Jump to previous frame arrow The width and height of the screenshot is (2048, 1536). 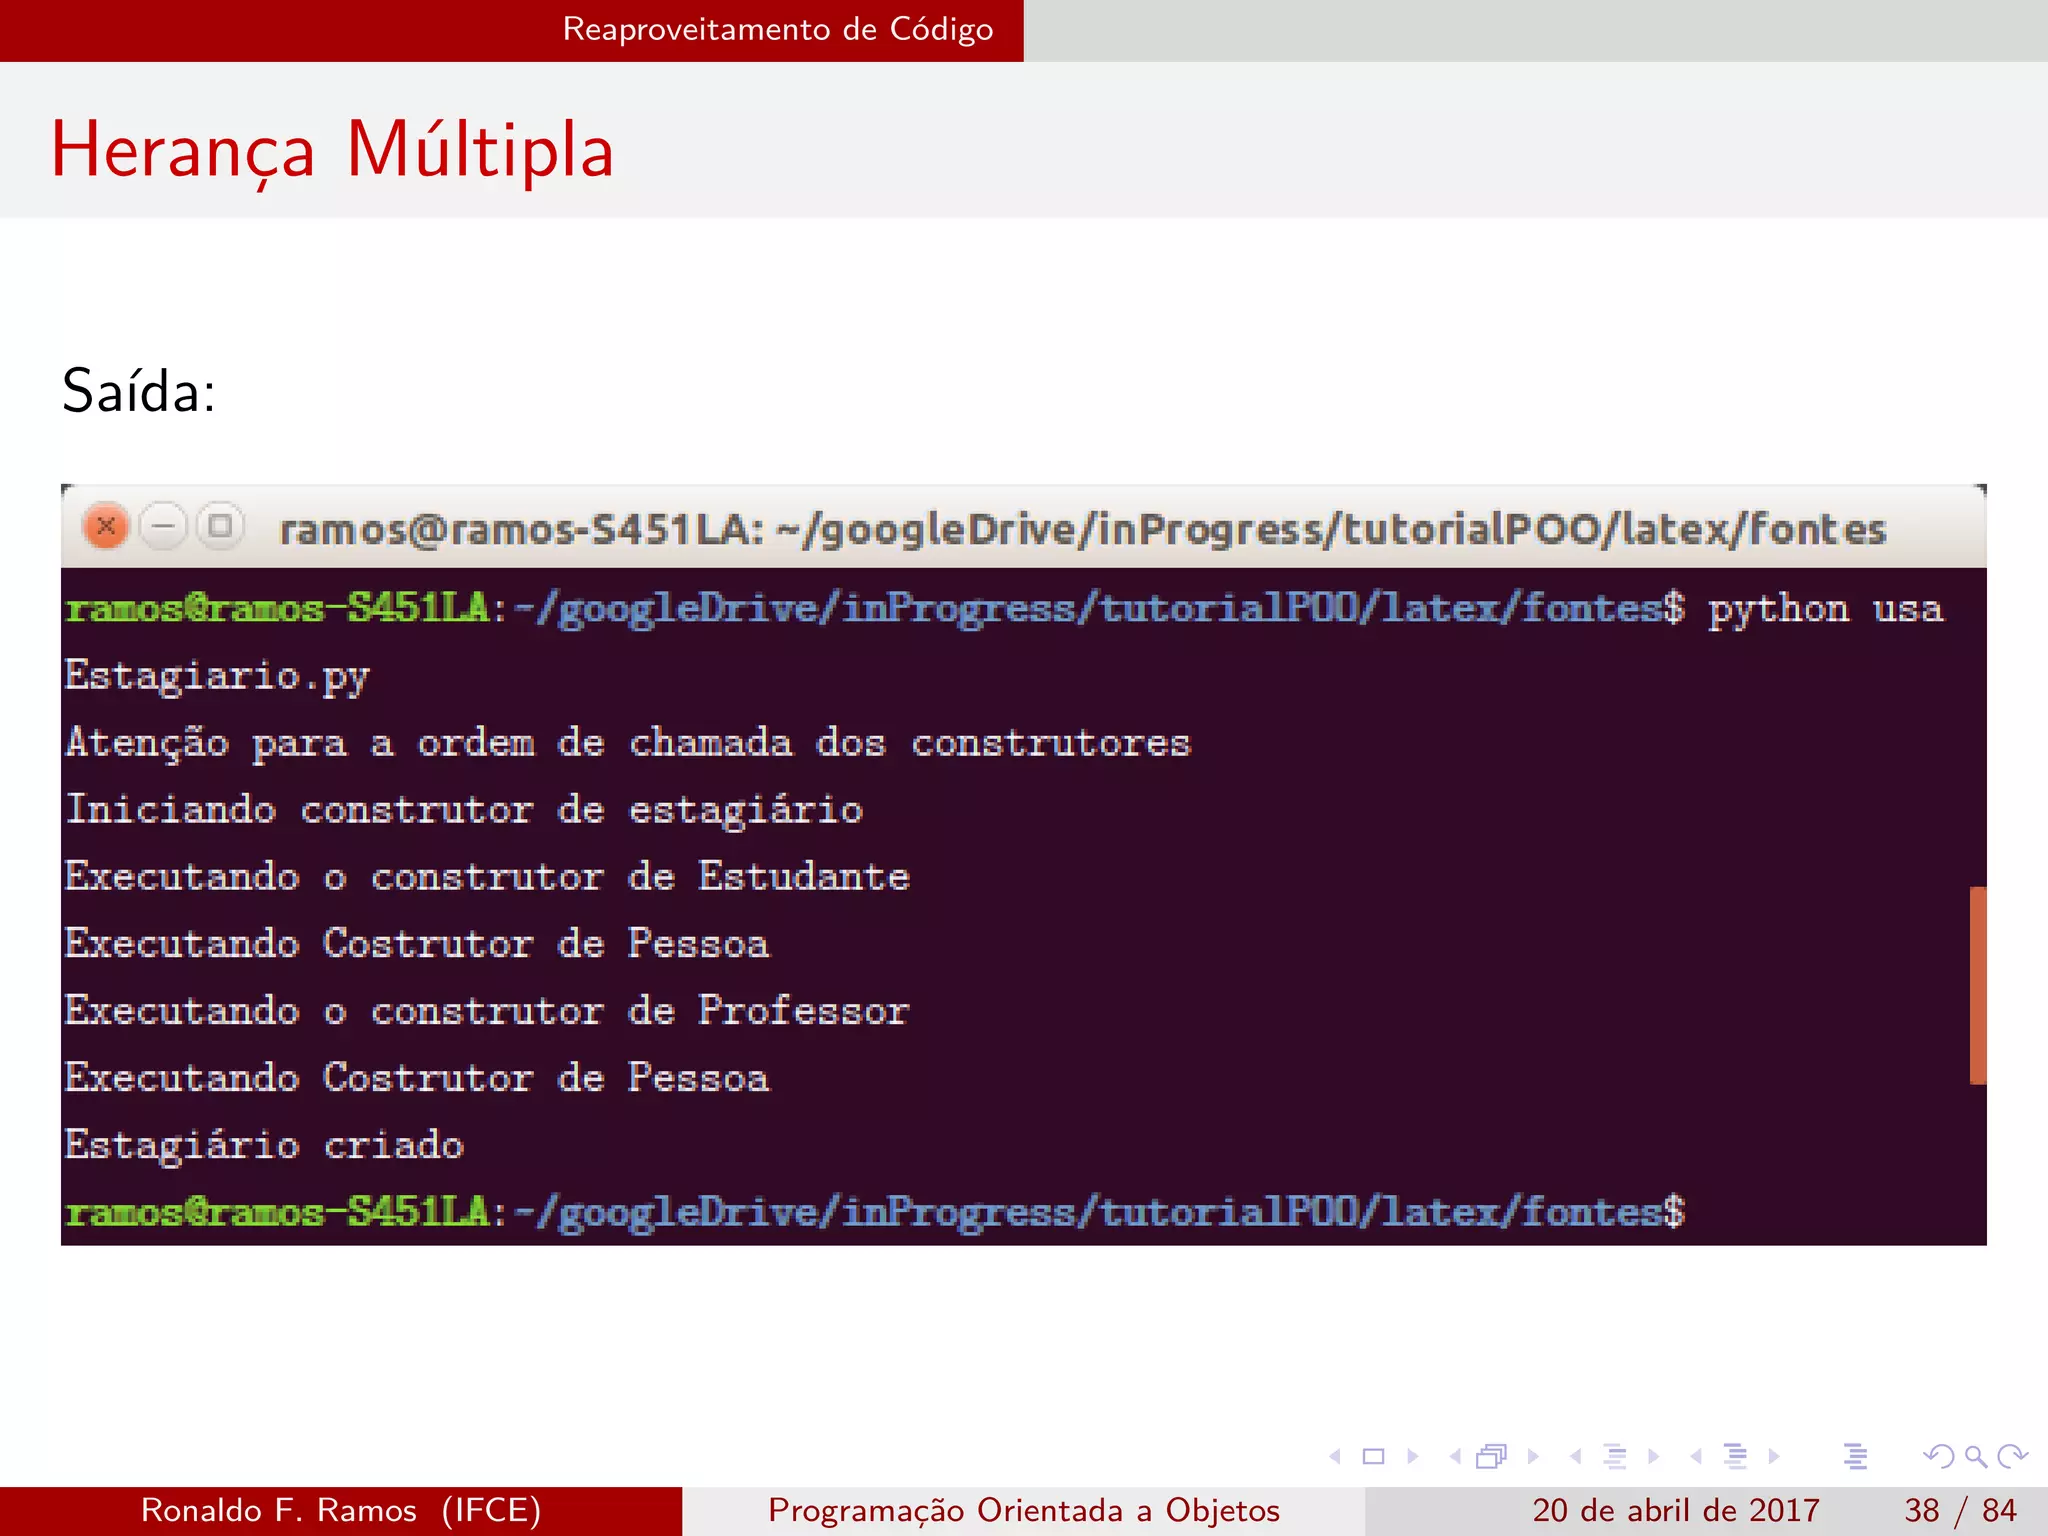1455,1457
